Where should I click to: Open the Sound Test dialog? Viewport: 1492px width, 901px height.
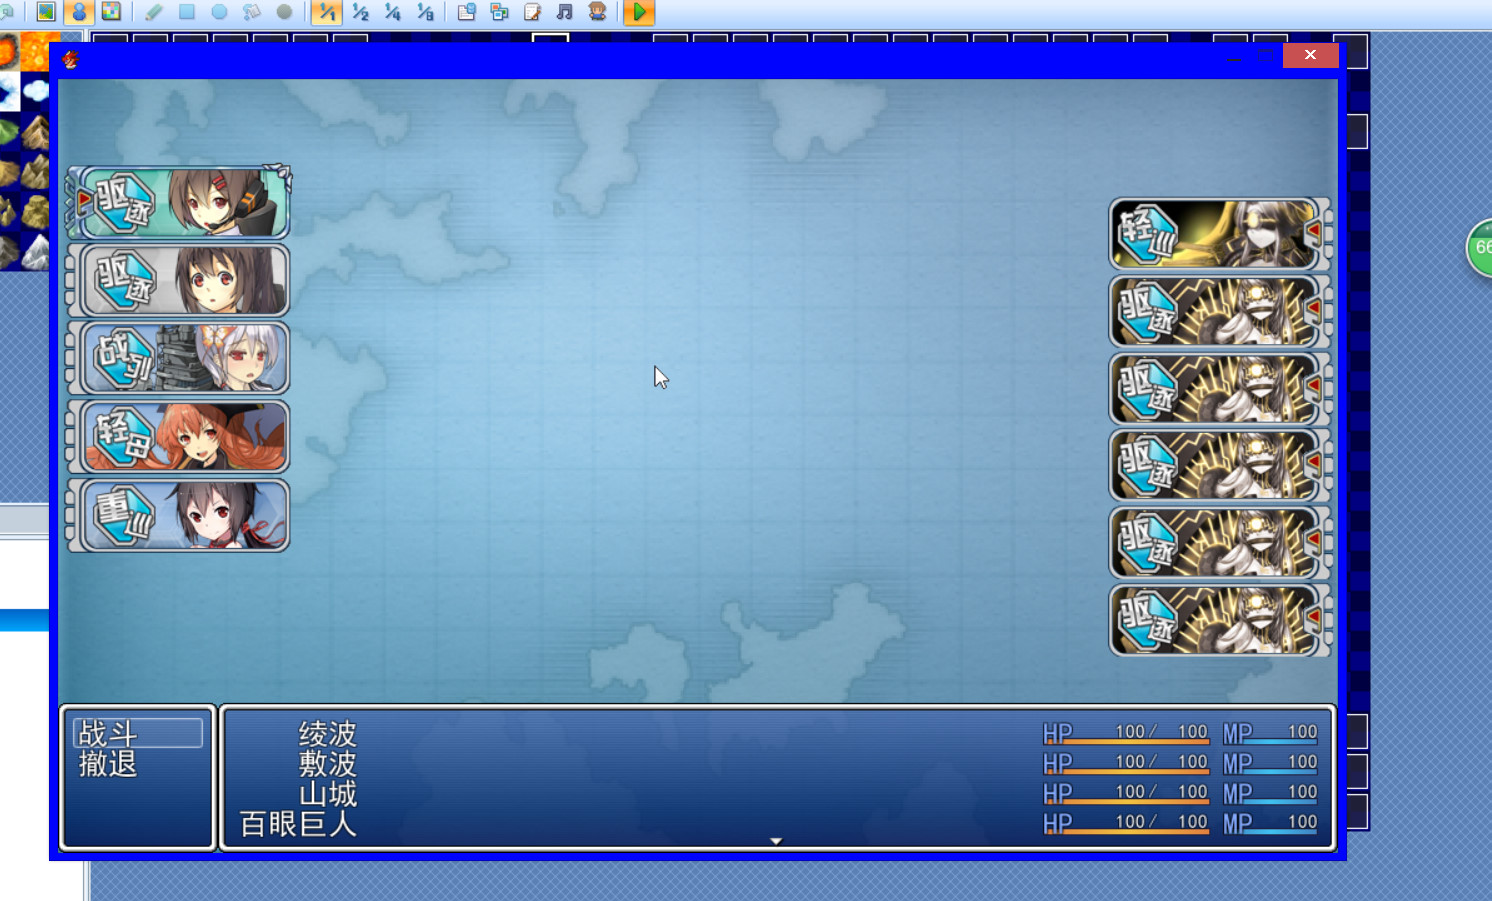[x=565, y=12]
